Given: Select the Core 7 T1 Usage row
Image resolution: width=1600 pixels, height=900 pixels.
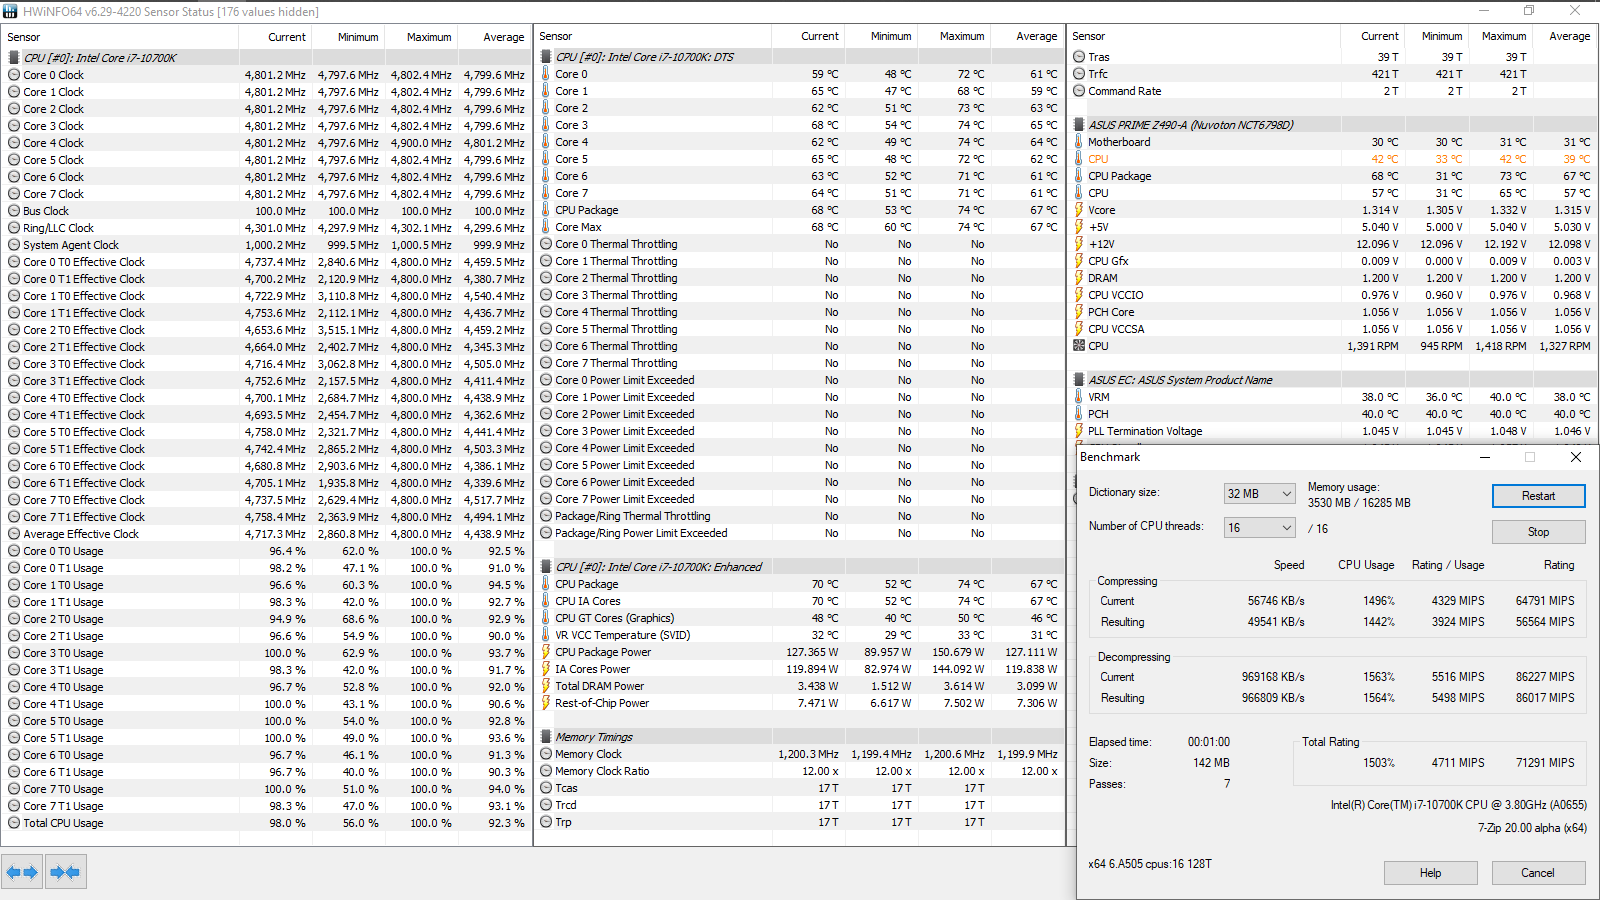Looking at the screenshot, I should (x=267, y=806).
